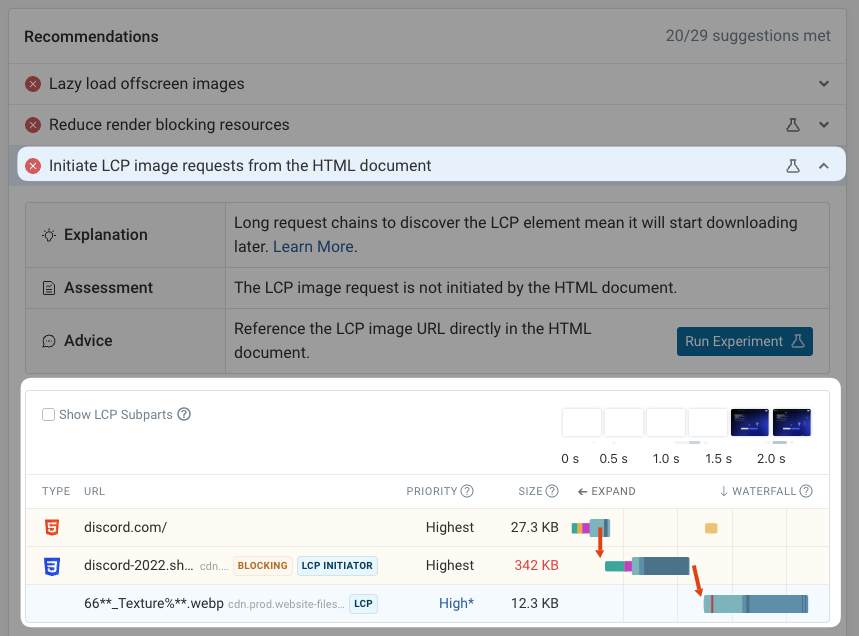Click the EXPAND waterfall column toggle
Image resolution: width=859 pixels, height=636 pixels.
(606, 491)
